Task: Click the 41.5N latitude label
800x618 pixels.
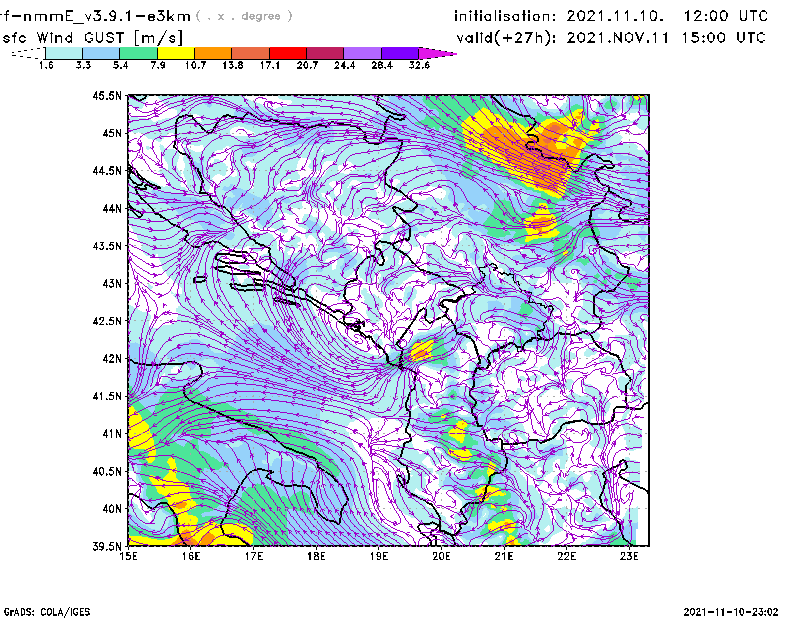Action: click(107, 396)
